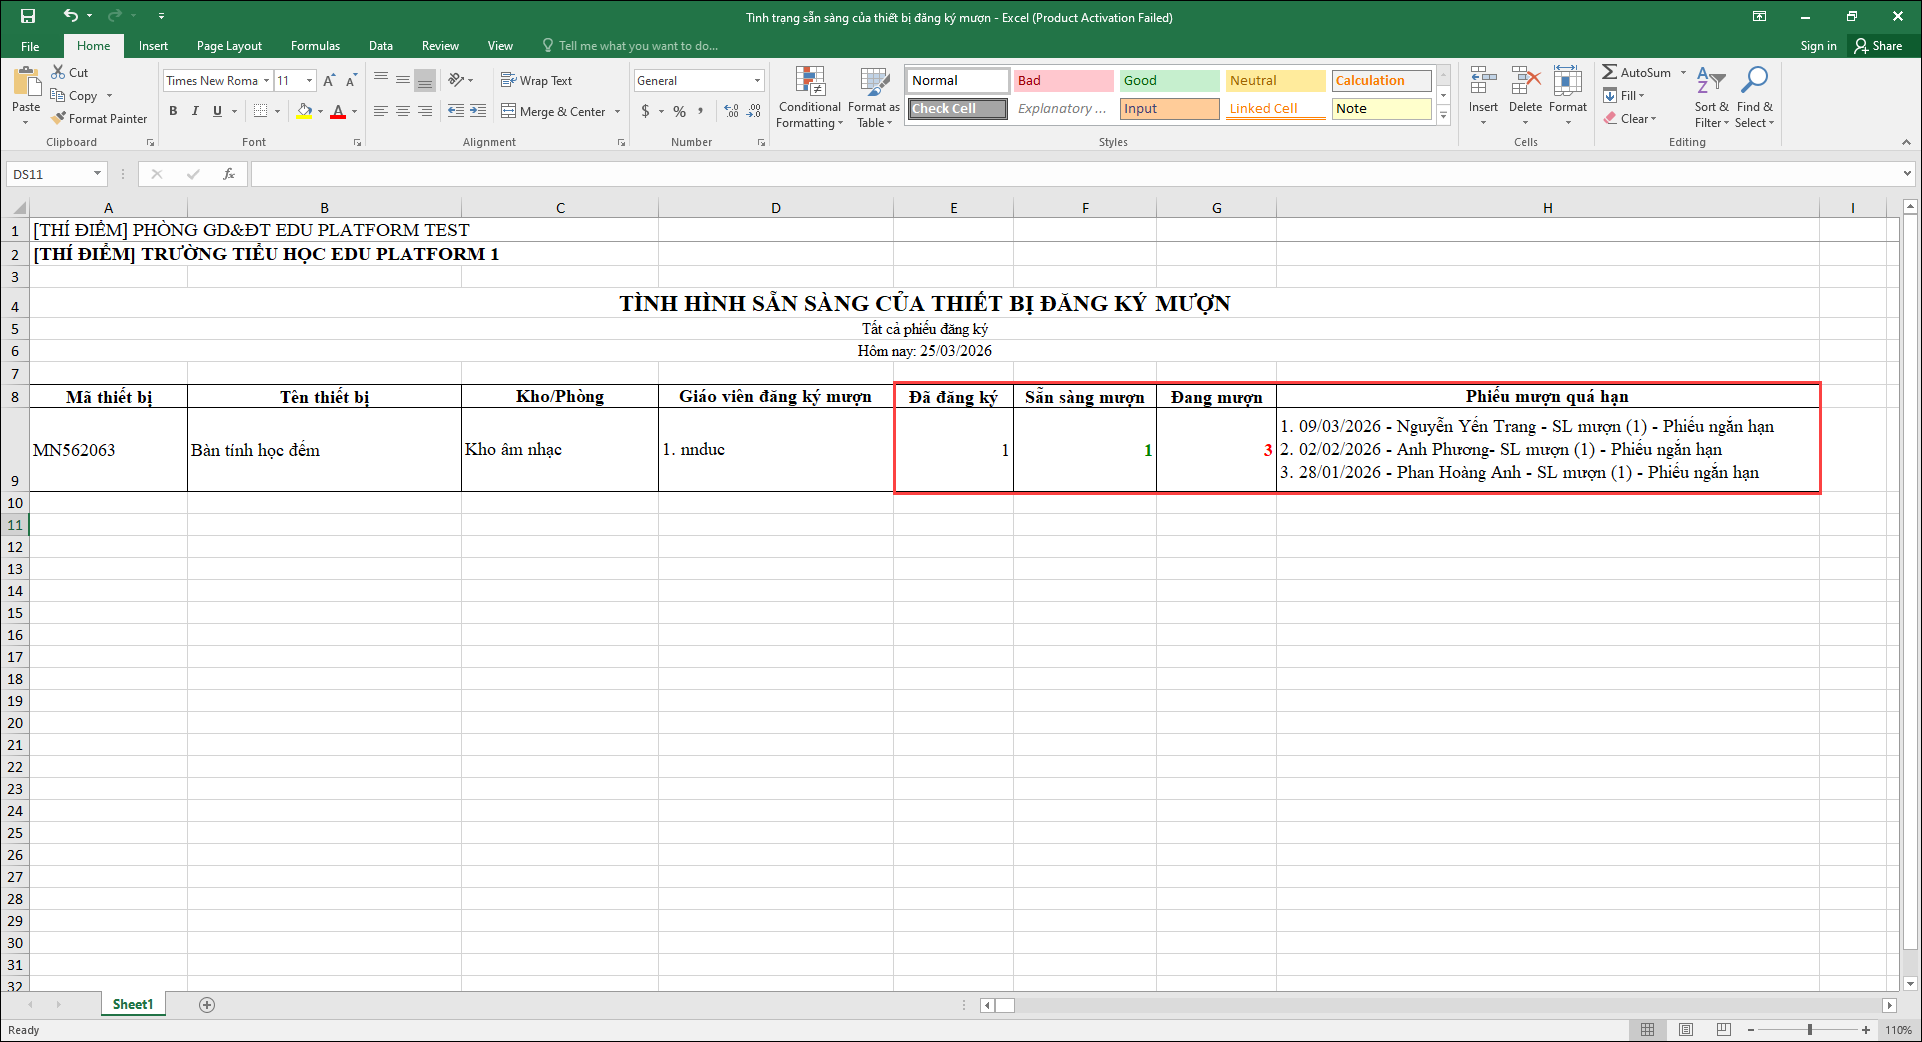Increase decimal places

[x=732, y=111]
